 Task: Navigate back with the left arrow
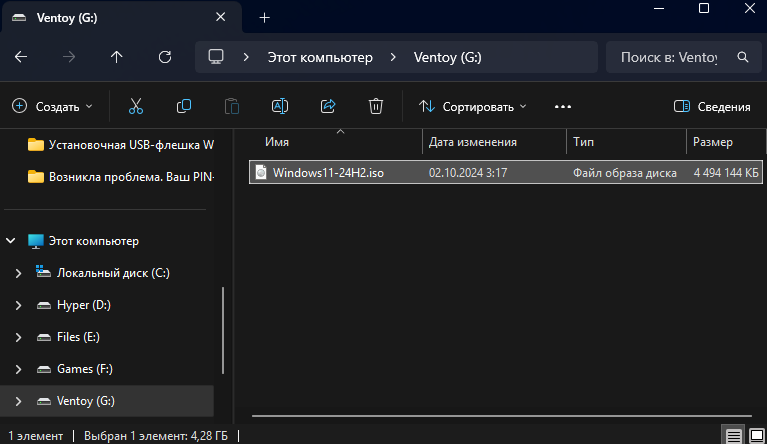click(x=21, y=57)
